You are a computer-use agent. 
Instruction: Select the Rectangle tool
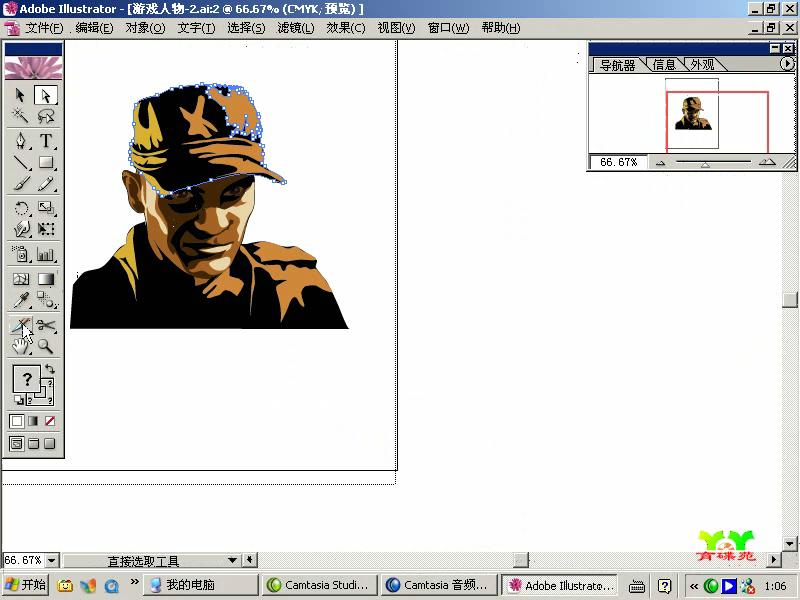click(46, 162)
